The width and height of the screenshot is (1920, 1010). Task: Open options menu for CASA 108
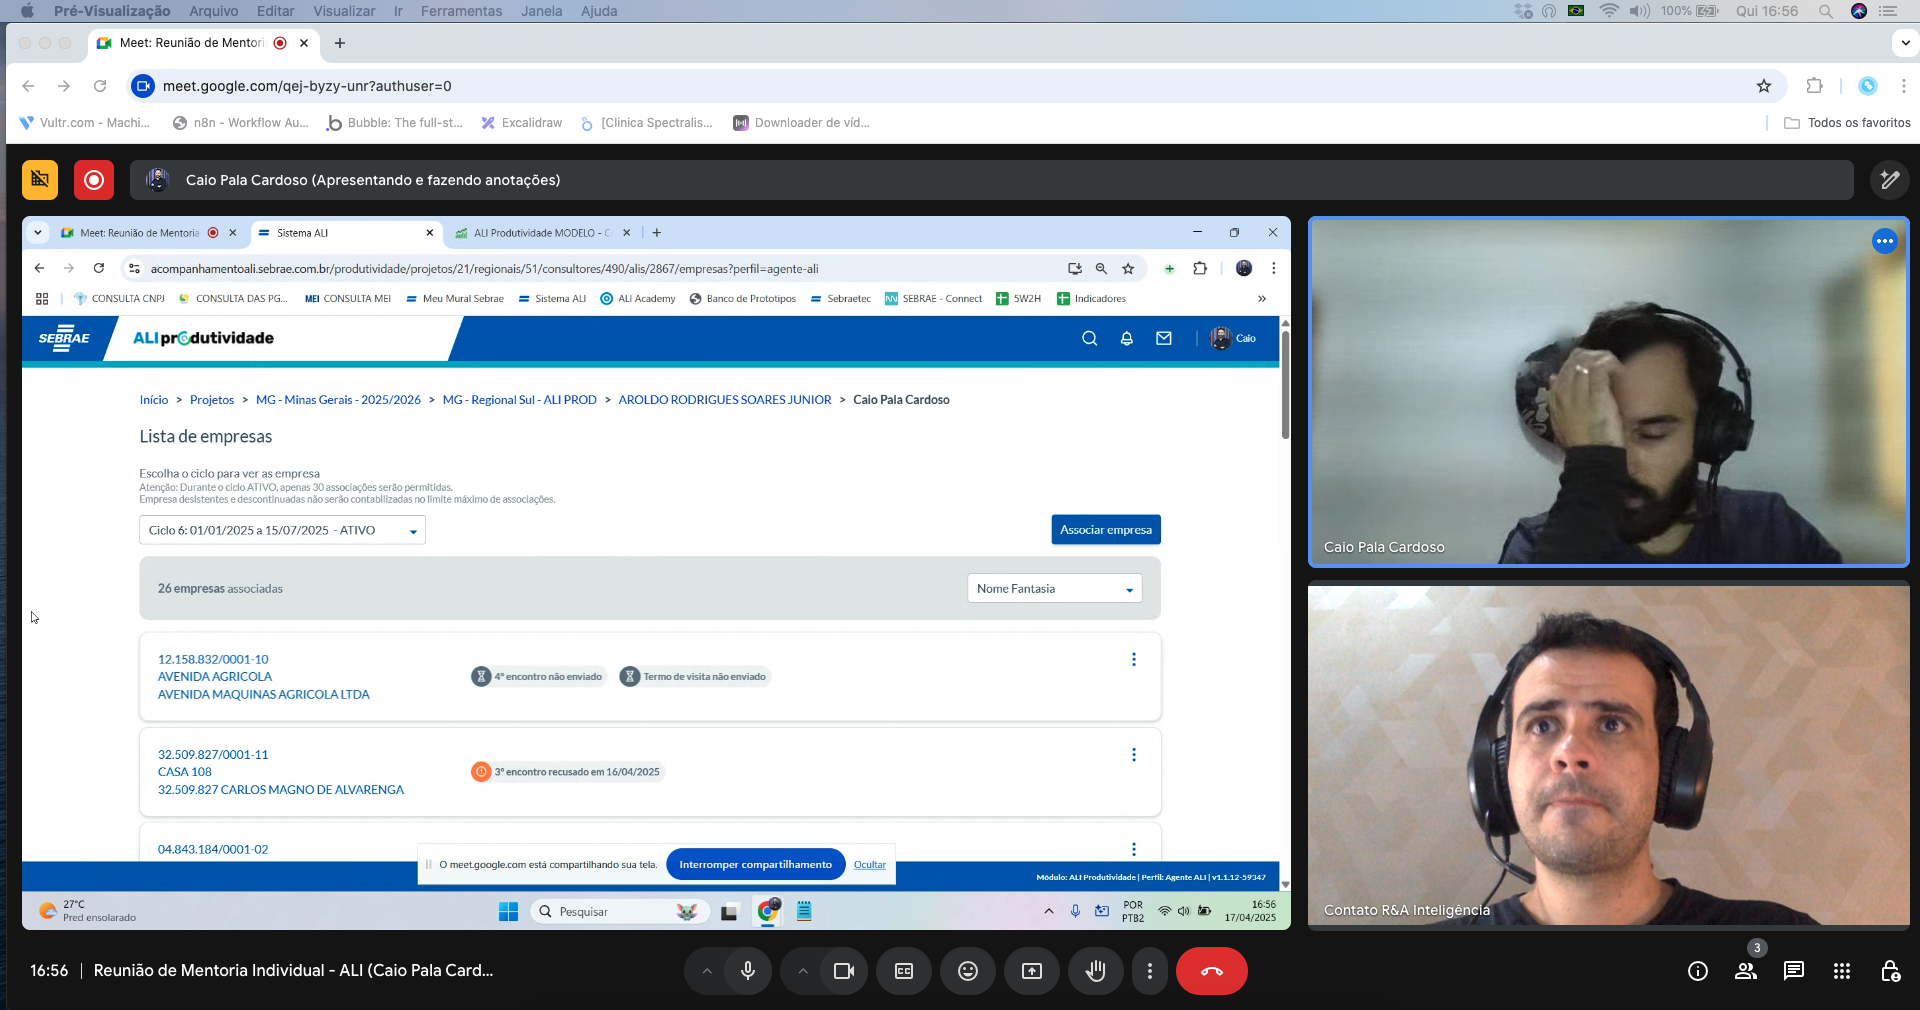click(1134, 755)
